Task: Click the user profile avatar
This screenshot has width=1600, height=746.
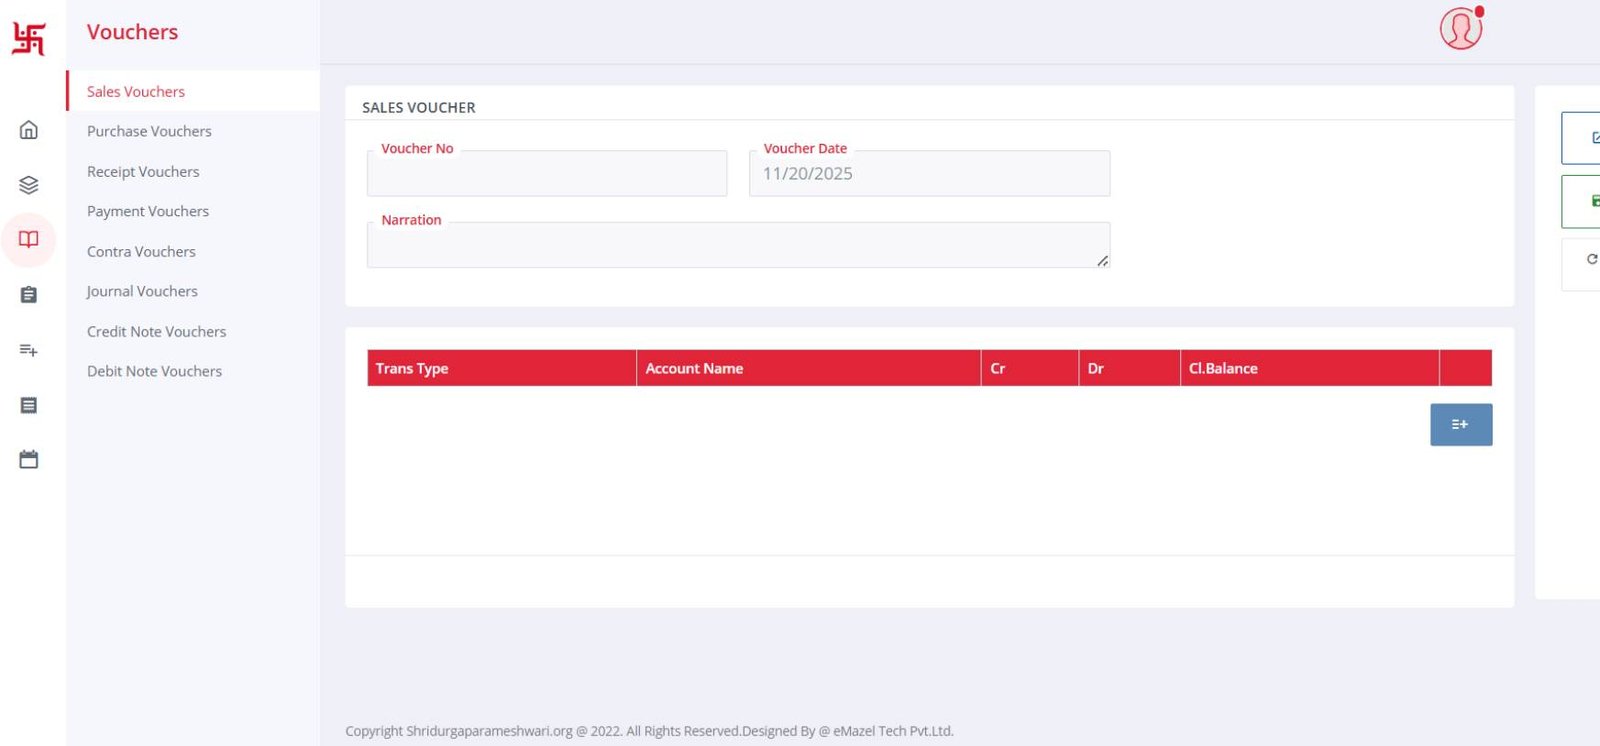Action: coord(1460,29)
